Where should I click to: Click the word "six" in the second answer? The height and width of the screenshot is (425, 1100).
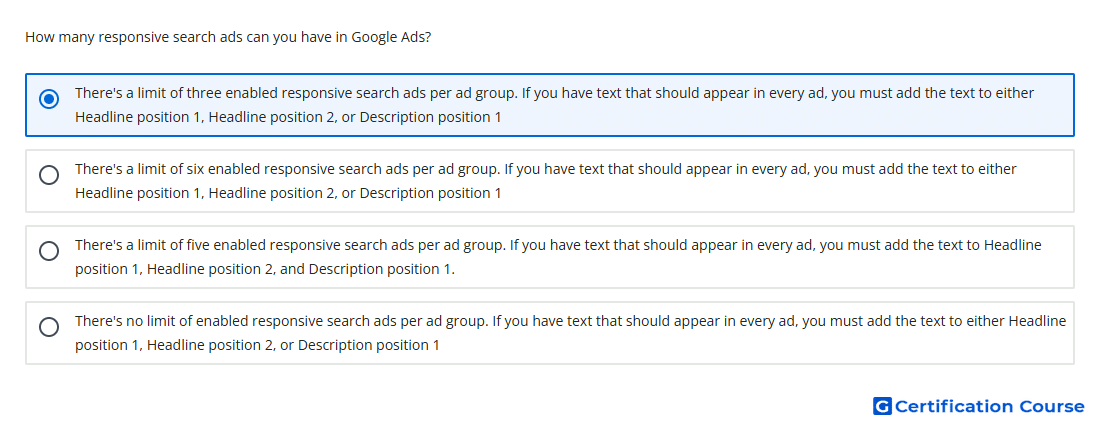[x=195, y=169]
